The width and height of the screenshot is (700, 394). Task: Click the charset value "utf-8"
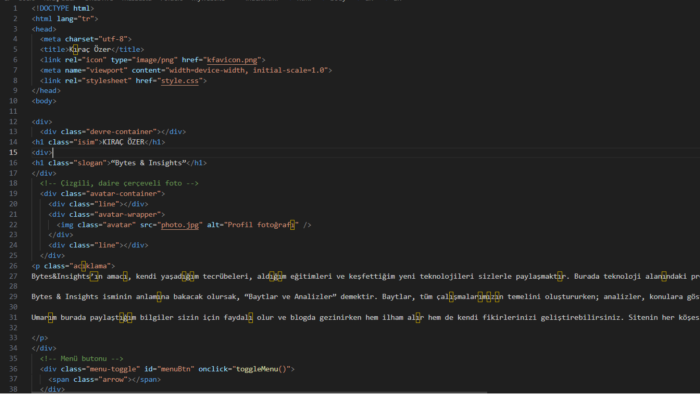coord(113,39)
